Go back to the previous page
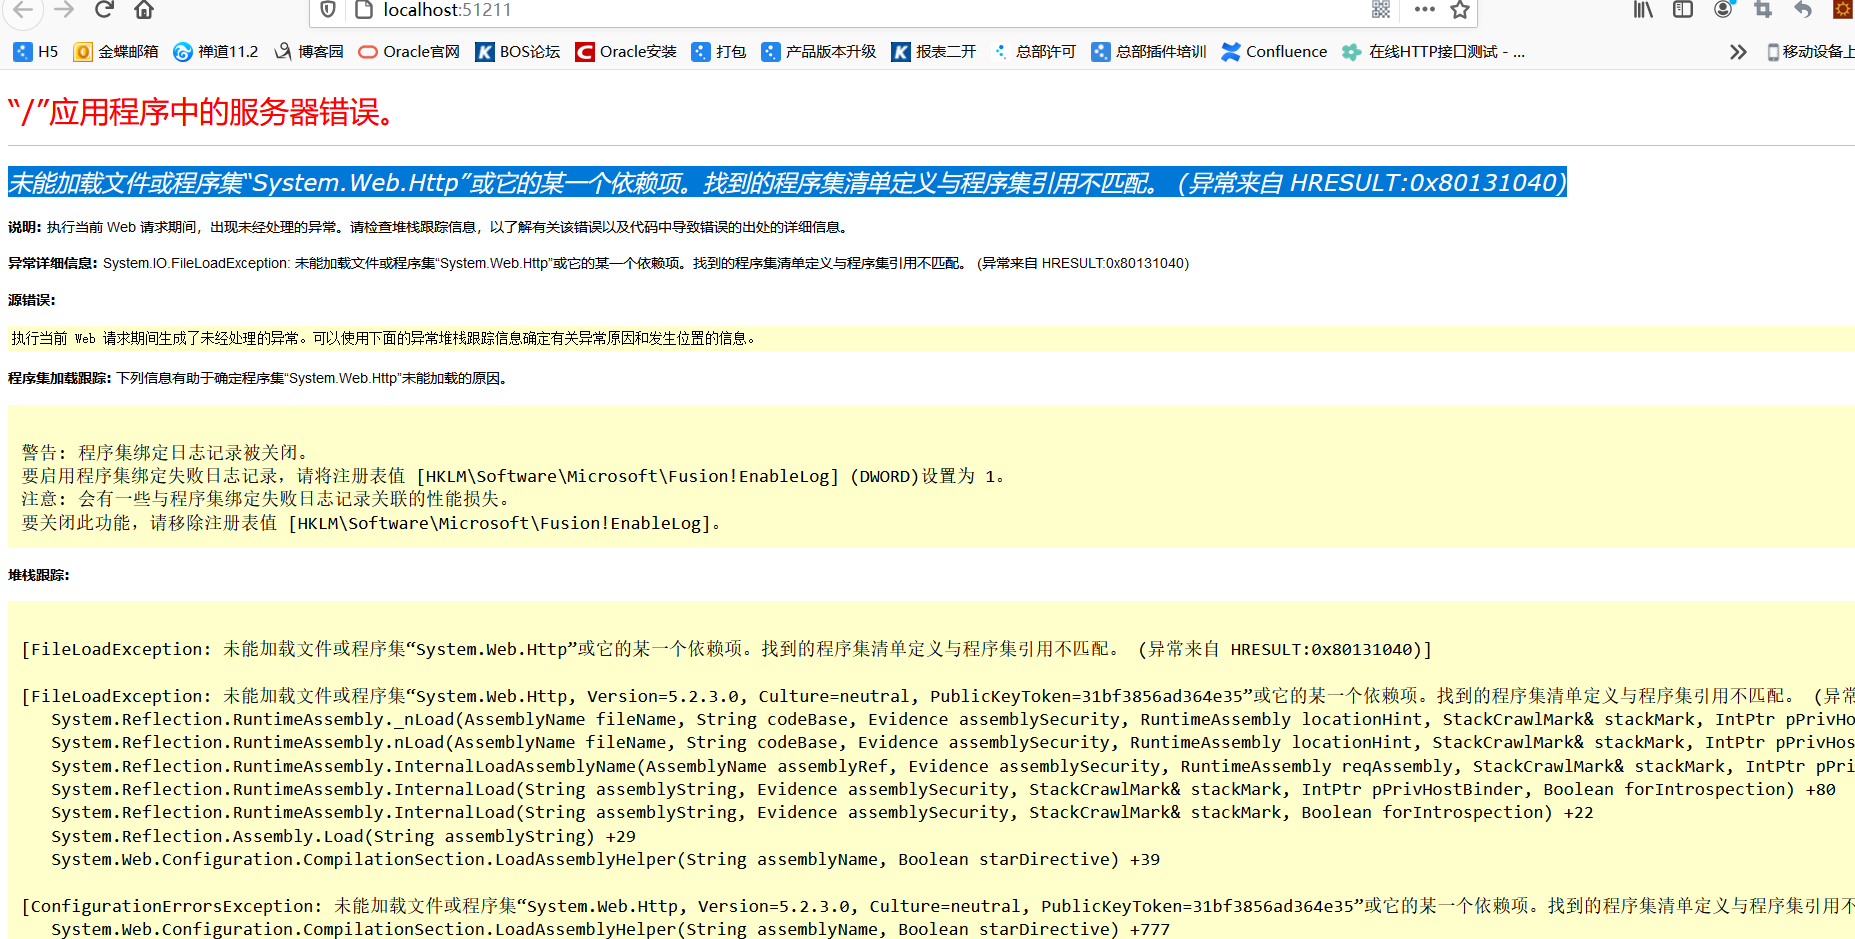 (x=23, y=10)
